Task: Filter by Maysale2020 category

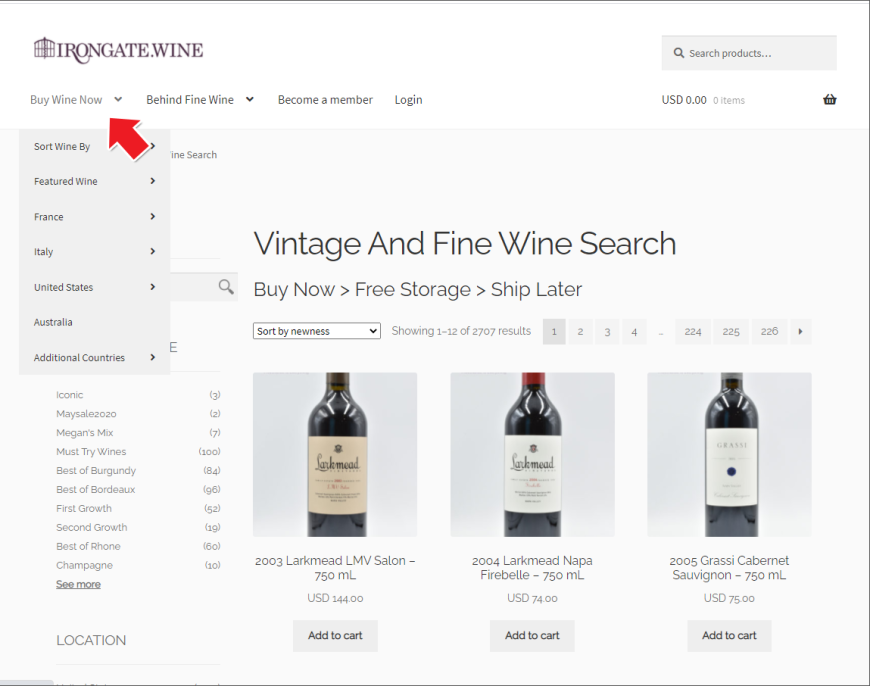Action: tap(86, 413)
